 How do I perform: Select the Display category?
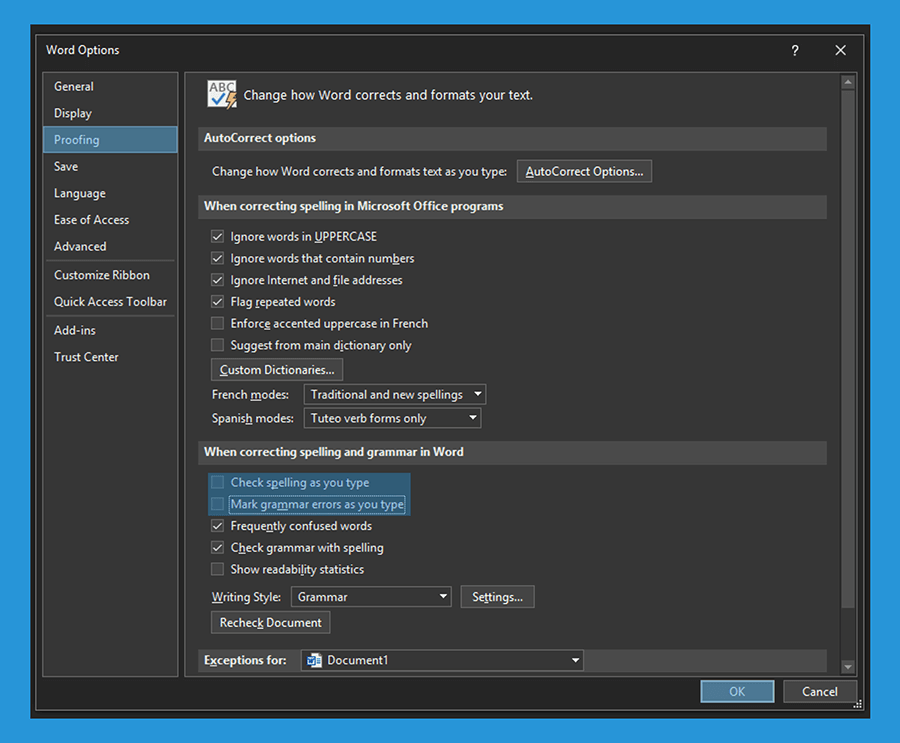click(110, 113)
